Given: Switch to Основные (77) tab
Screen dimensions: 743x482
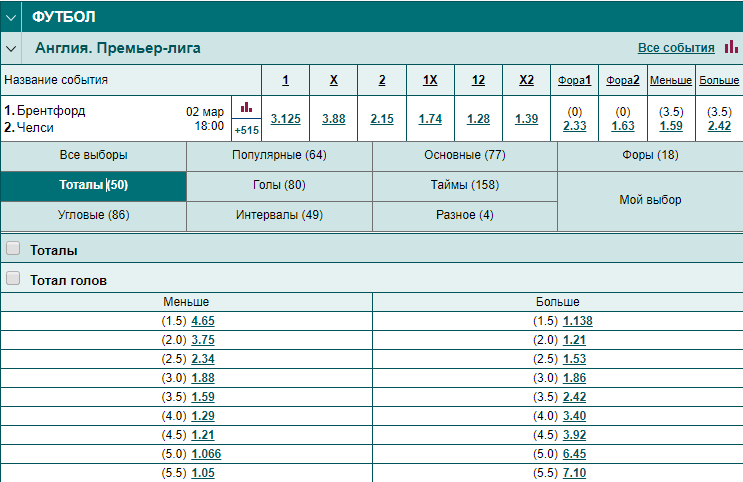Looking at the screenshot, I should coord(465,155).
